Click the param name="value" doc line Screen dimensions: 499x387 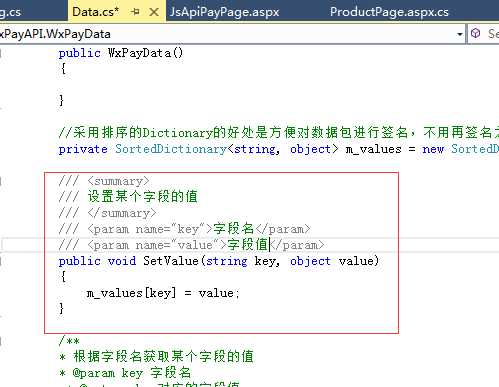coord(191,245)
